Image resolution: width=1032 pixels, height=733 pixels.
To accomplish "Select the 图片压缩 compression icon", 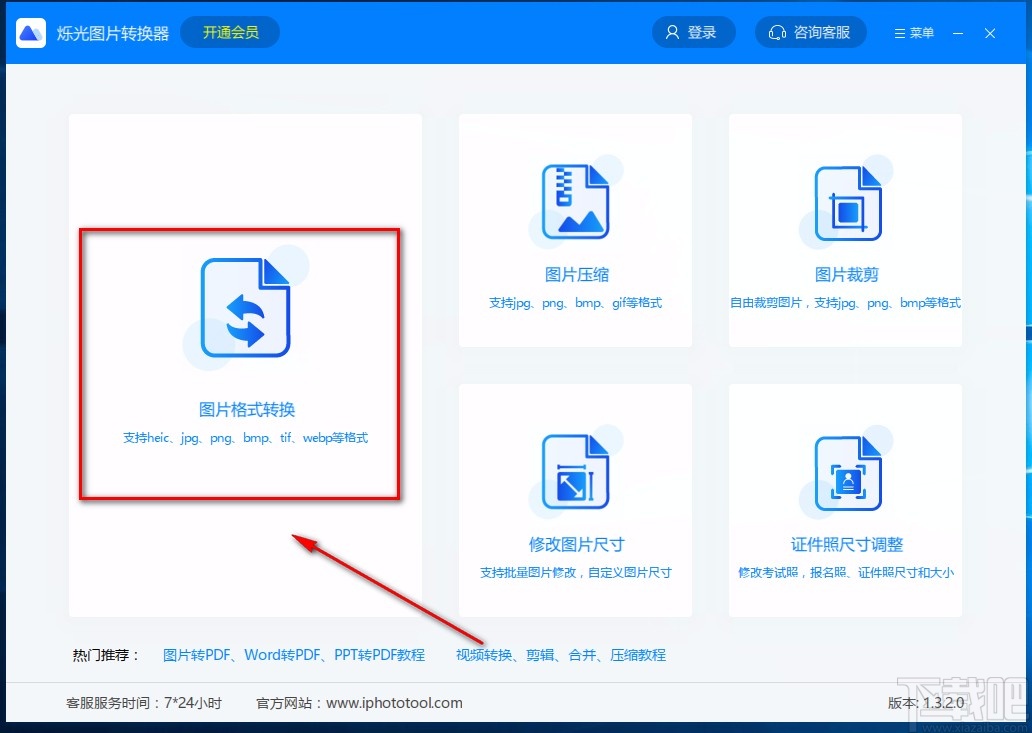I will pos(576,200).
